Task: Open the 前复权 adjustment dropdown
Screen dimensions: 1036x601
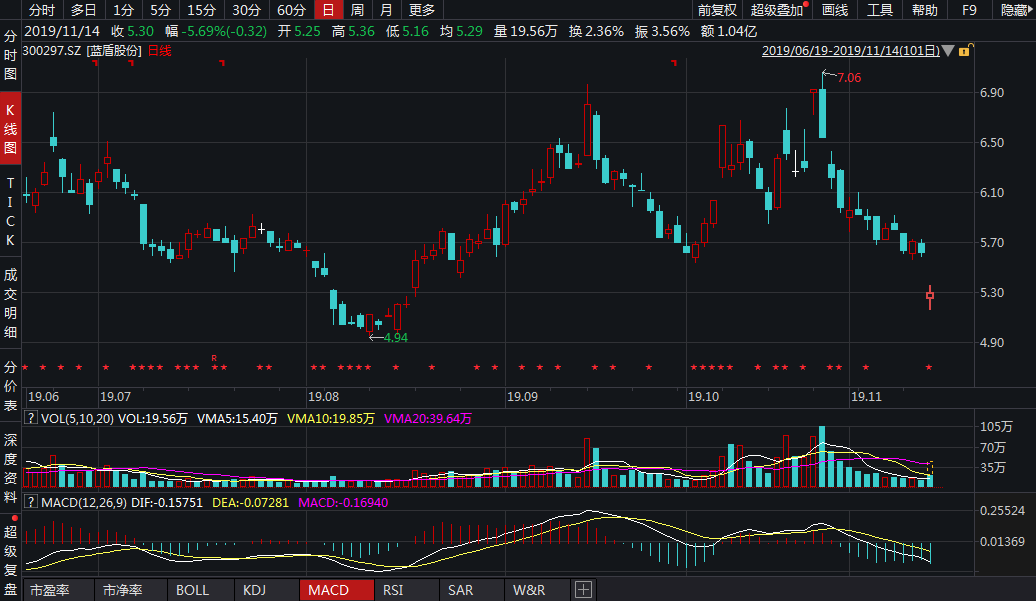Action: point(717,10)
